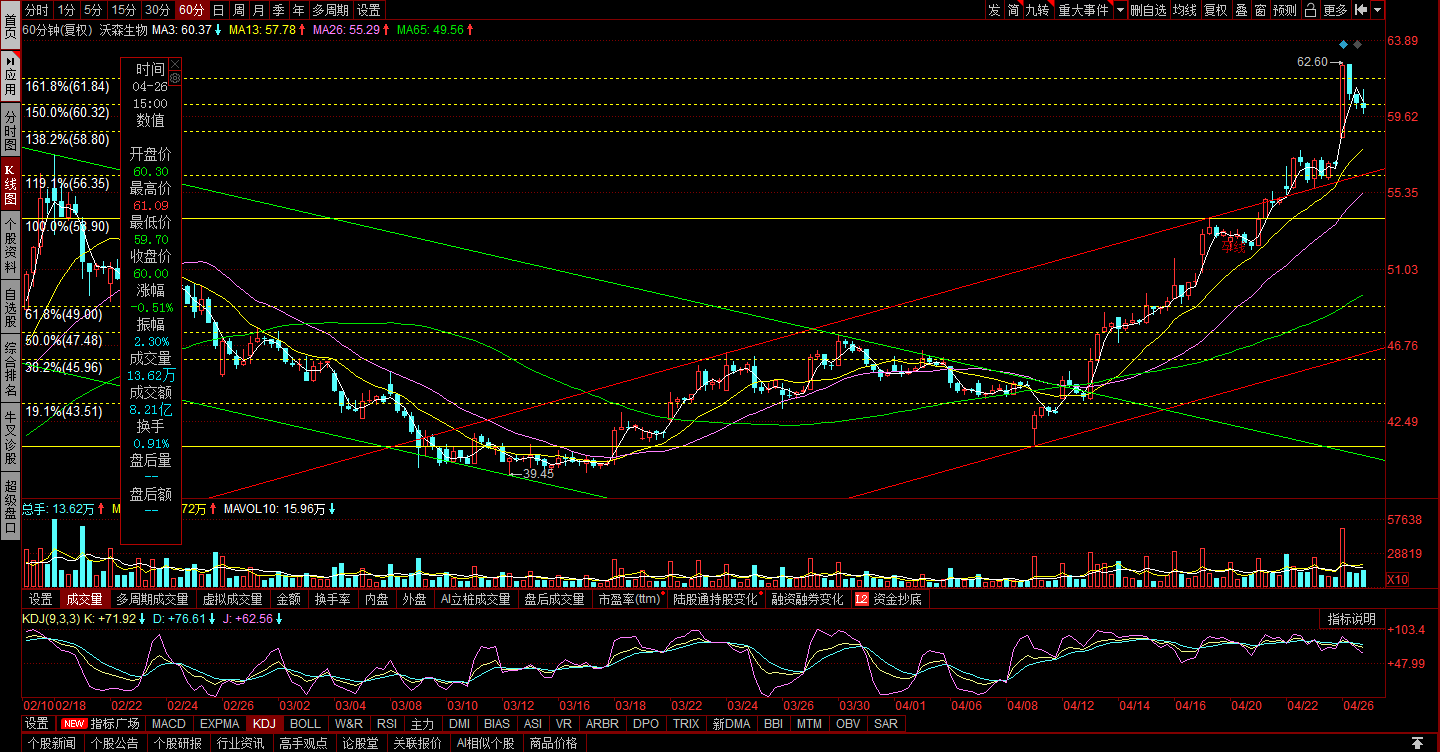Image resolution: width=1440 pixels, height=752 pixels.
Task: Toggle 均线 moving averages
Action: [1185, 10]
